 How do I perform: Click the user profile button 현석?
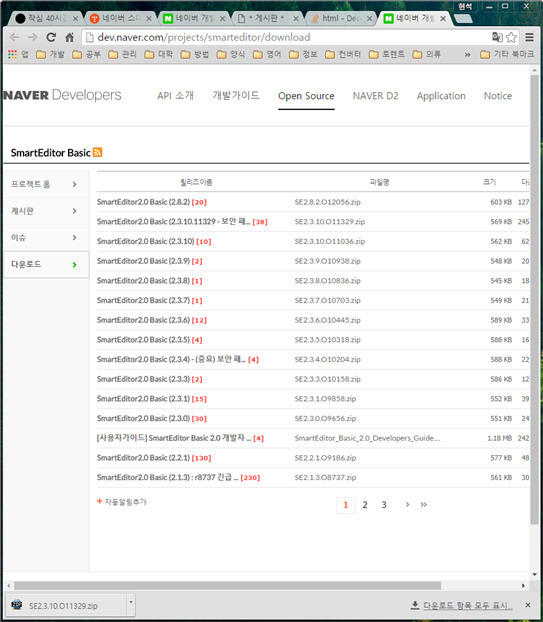(x=465, y=6)
